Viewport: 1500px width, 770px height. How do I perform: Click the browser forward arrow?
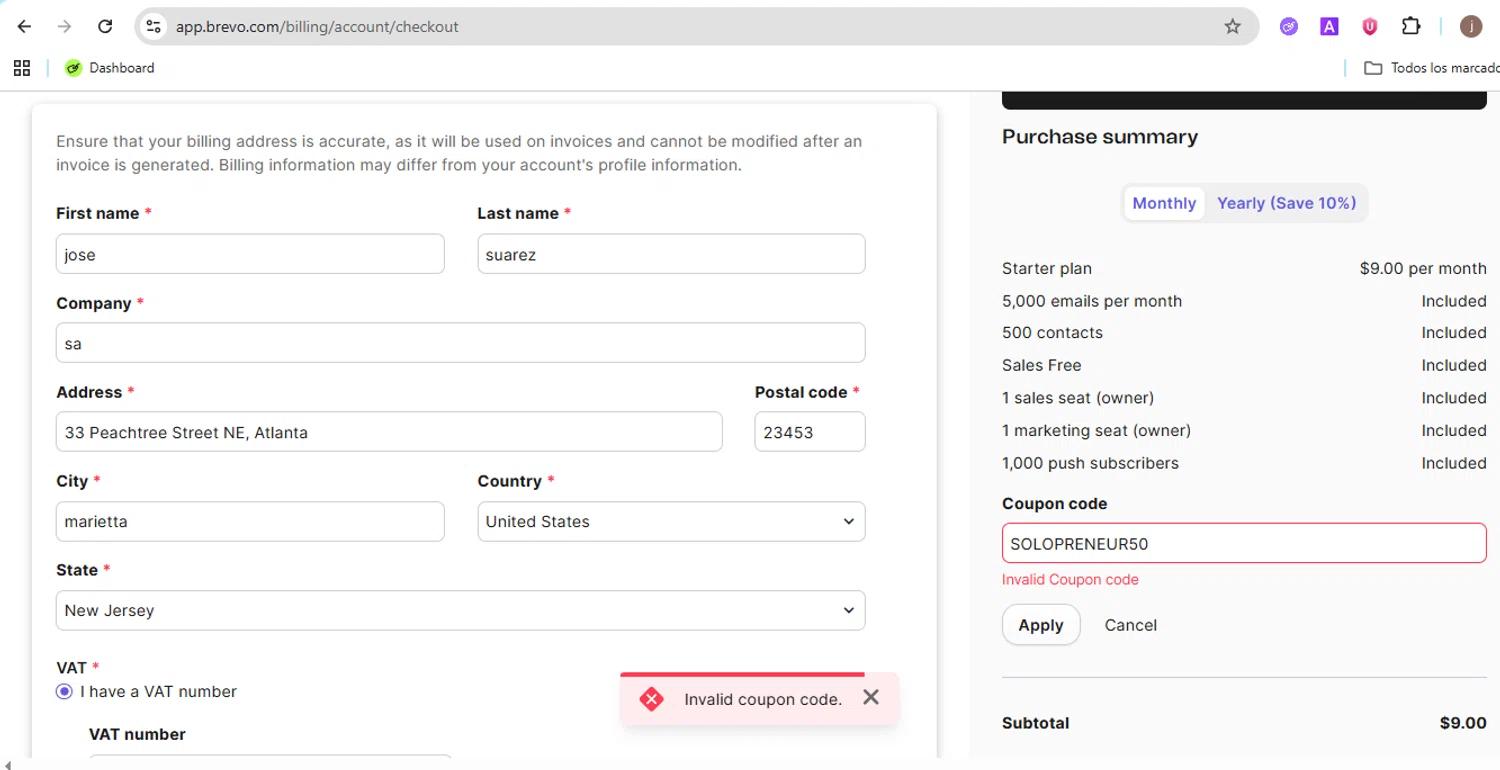click(x=65, y=27)
